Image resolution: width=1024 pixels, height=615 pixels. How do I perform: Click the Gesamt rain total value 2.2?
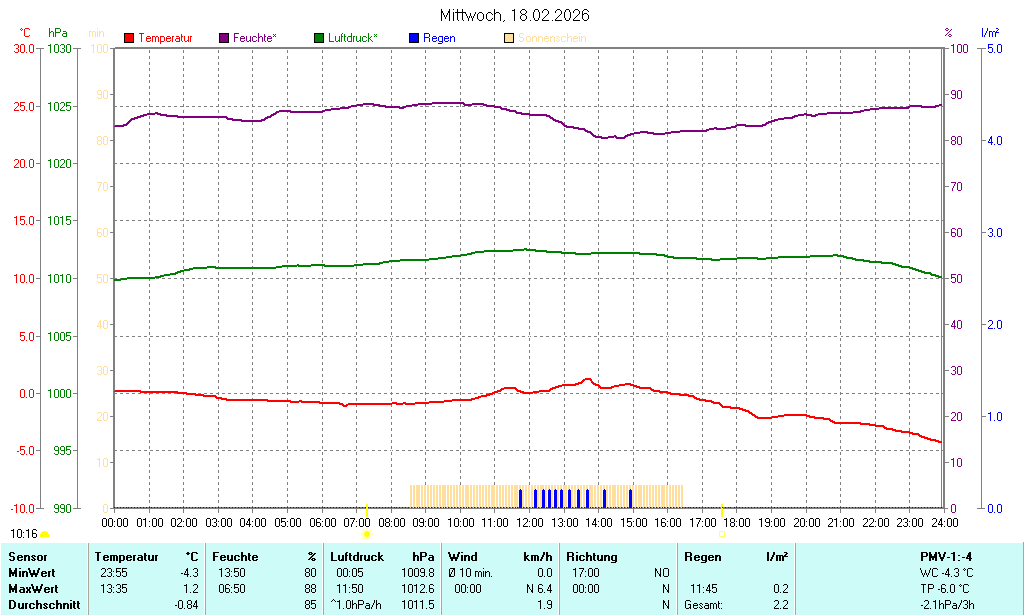[x=780, y=605]
